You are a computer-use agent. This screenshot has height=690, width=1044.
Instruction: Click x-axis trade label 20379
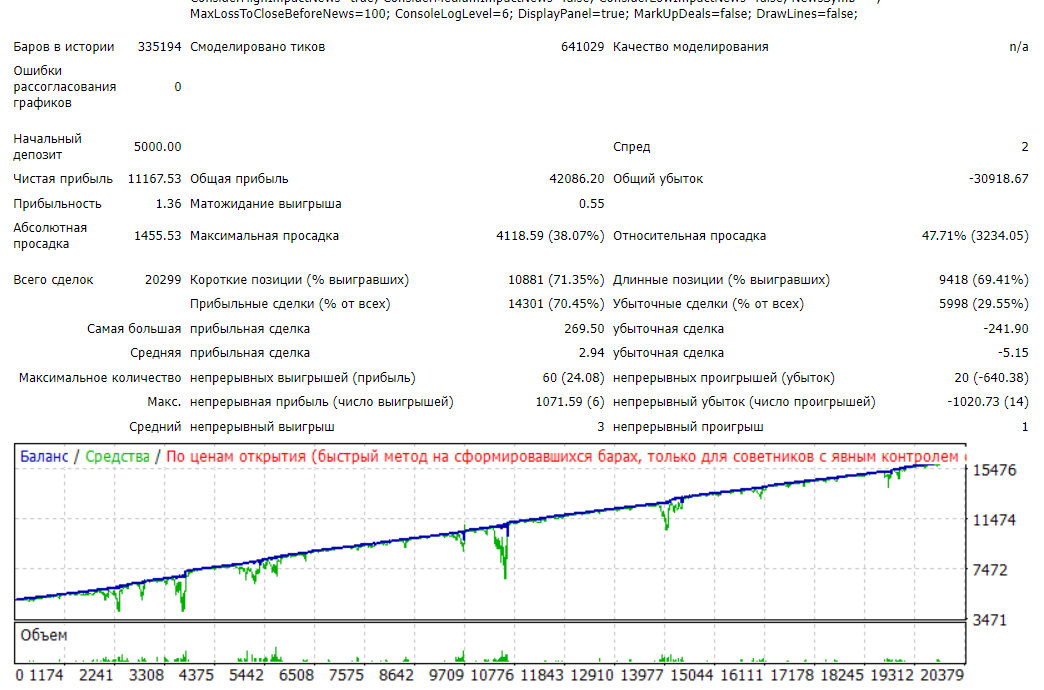(x=942, y=675)
